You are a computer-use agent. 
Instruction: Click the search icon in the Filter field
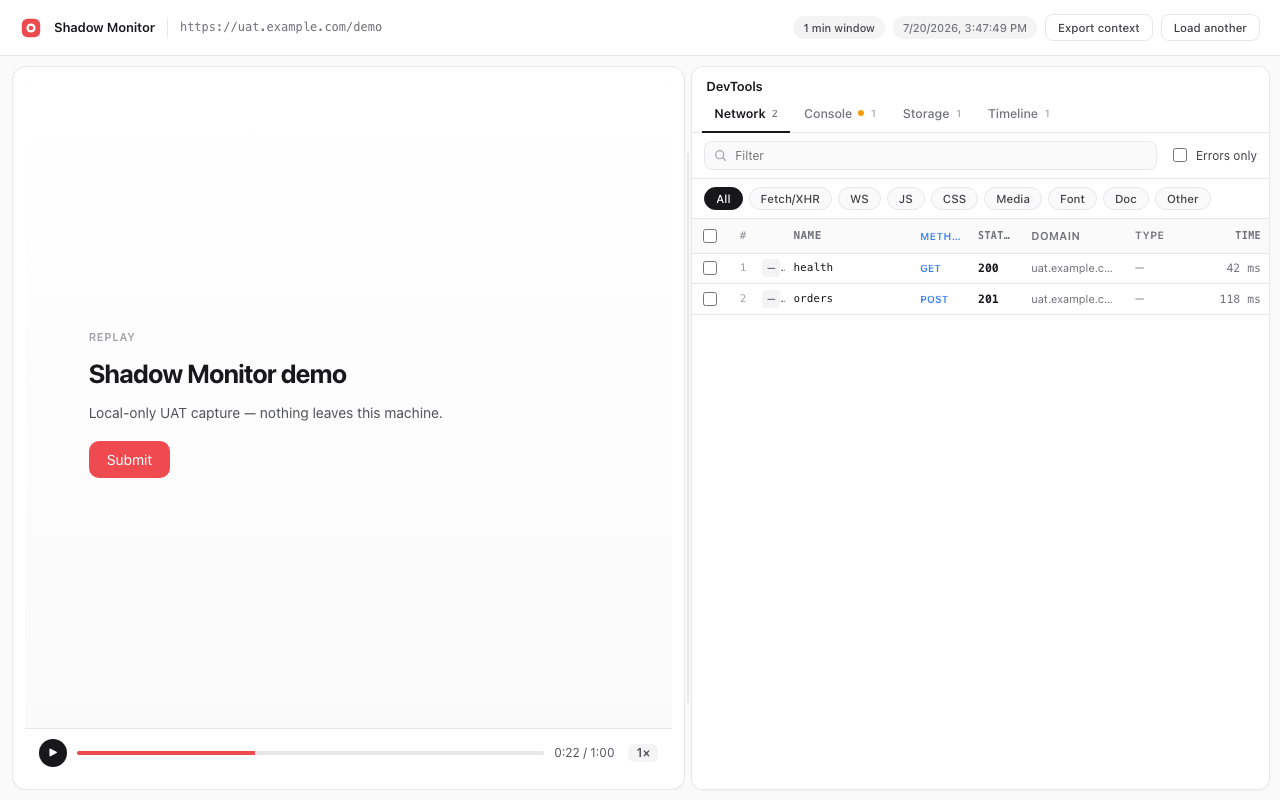[721, 156]
